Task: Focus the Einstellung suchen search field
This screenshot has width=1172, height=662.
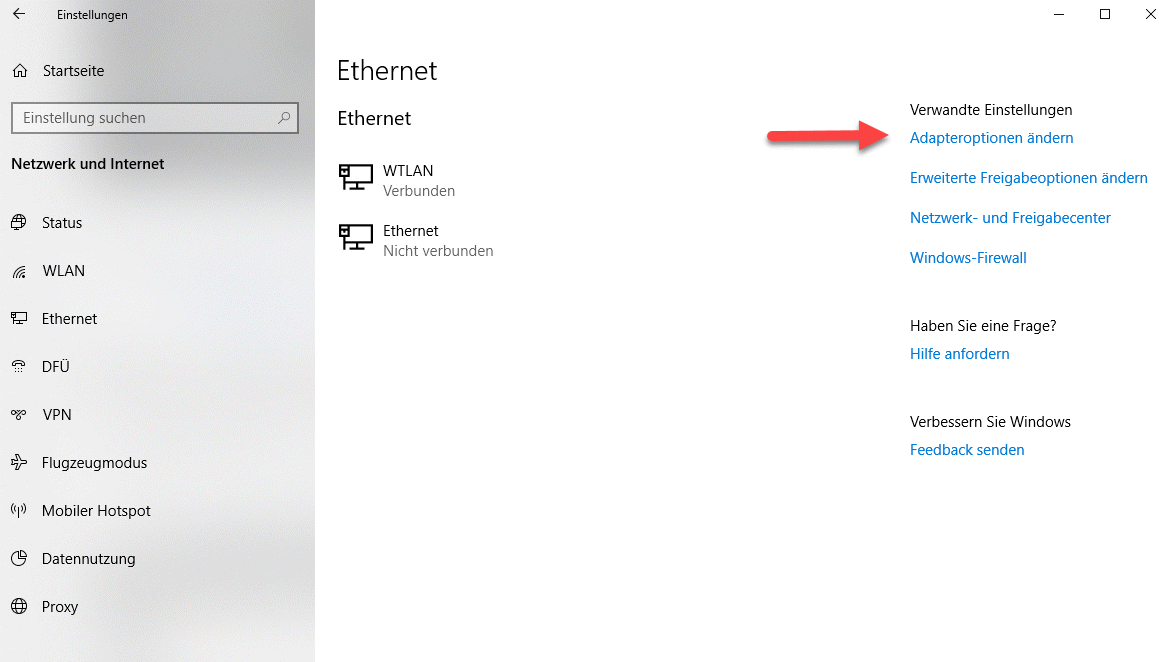Action: point(145,118)
